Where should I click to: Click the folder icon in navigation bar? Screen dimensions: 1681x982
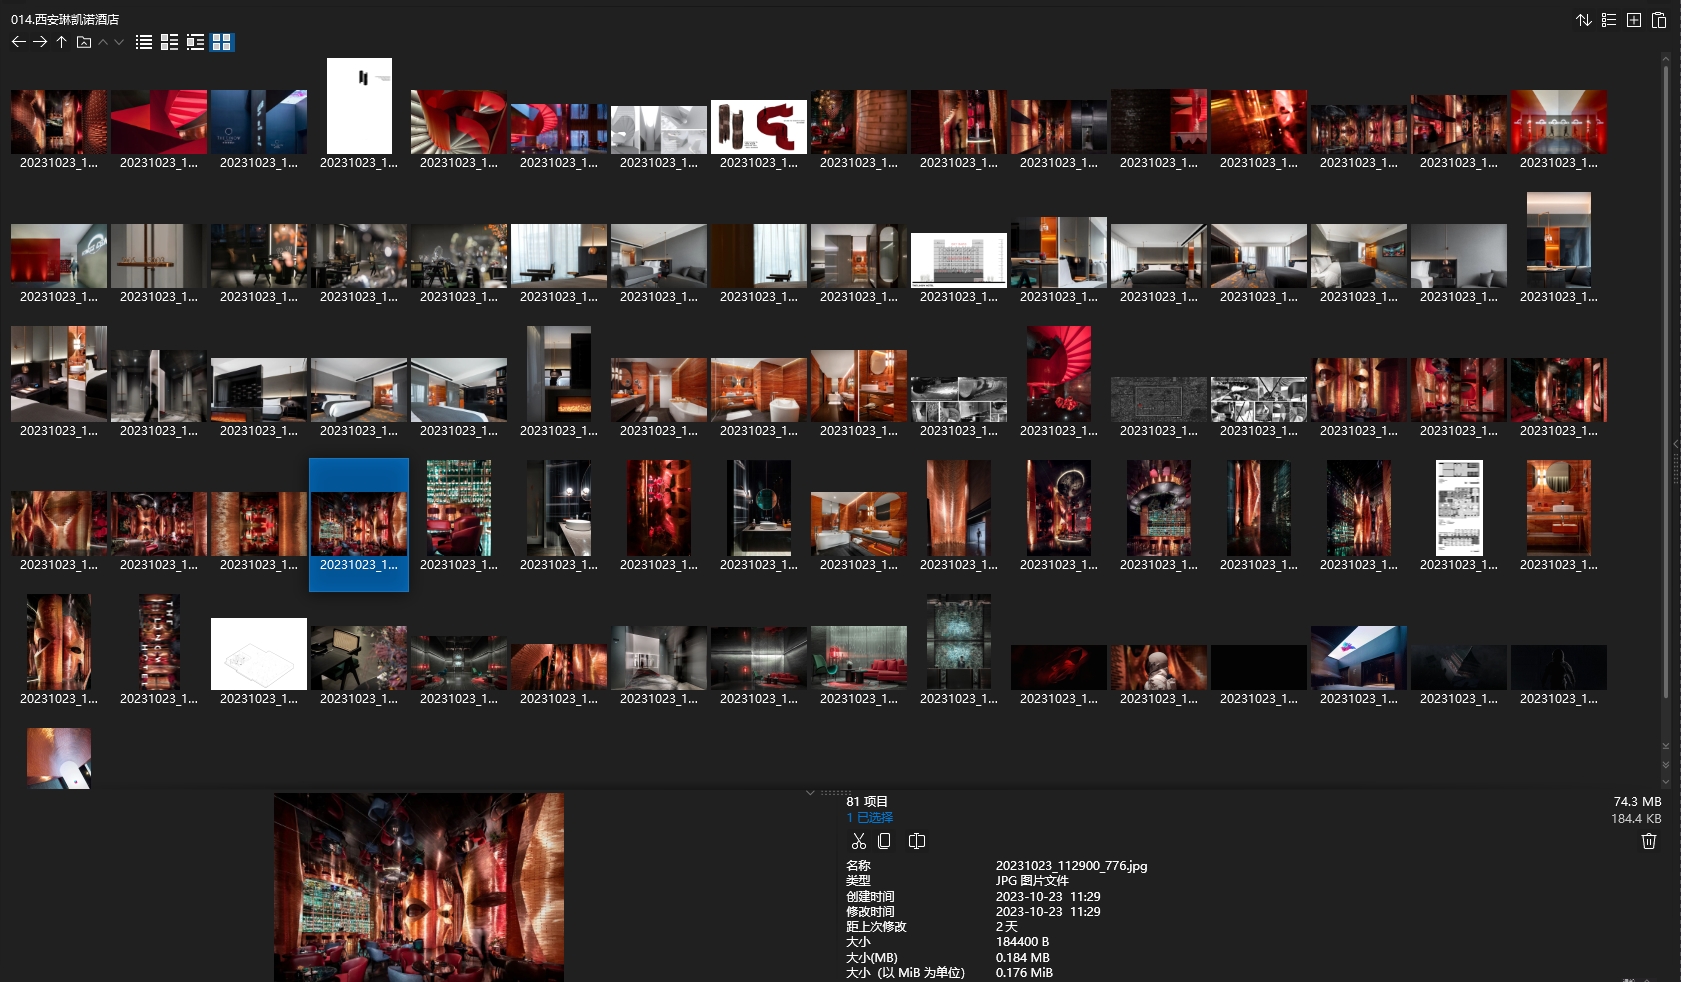(x=84, y=42)
